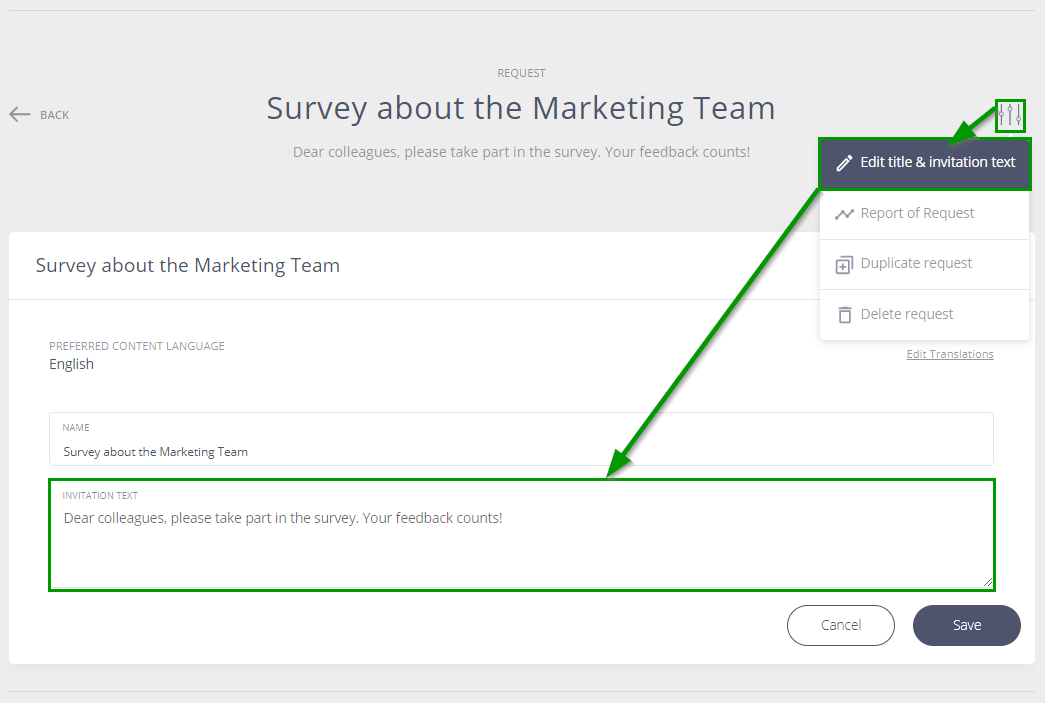Click the Cancel button
1045x703 pixels.
[840, 625]
